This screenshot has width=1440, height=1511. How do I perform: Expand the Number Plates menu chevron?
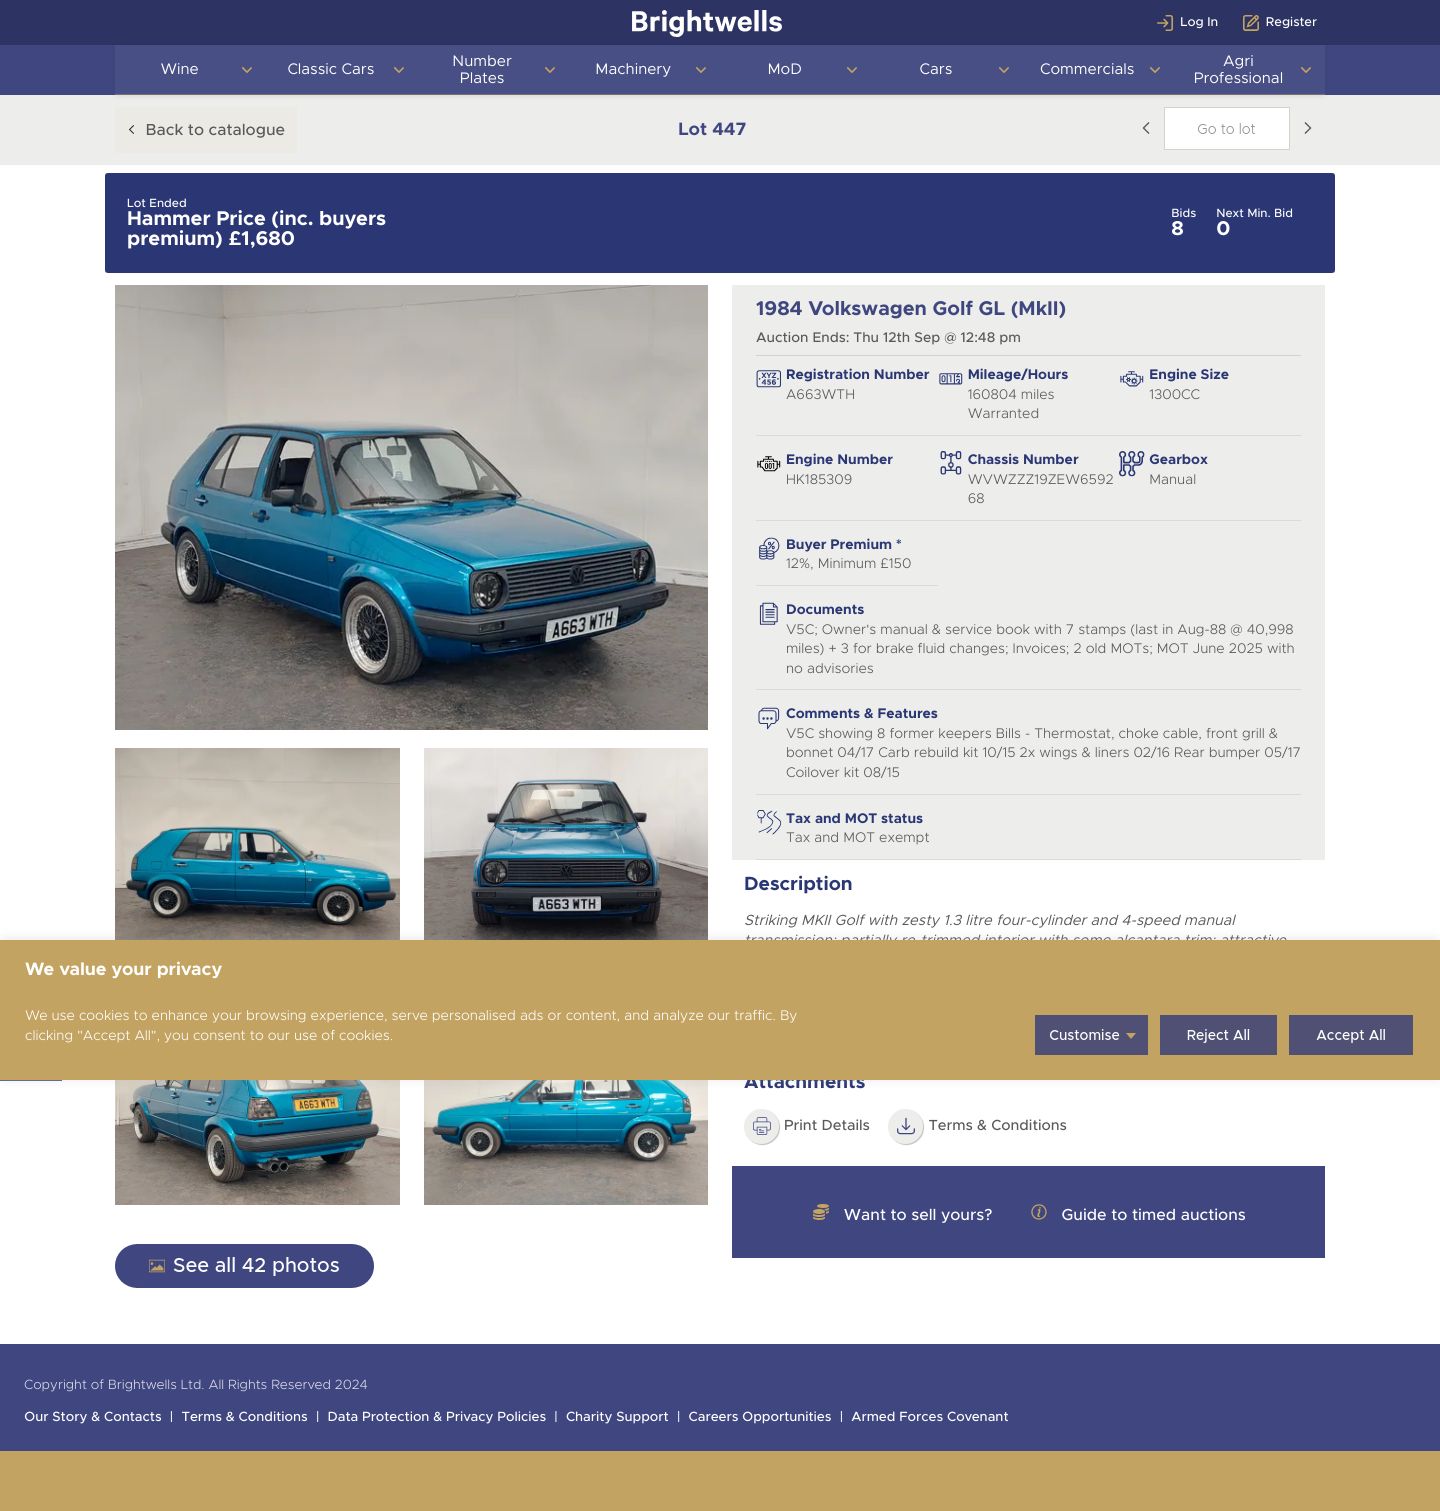point(549,70)
